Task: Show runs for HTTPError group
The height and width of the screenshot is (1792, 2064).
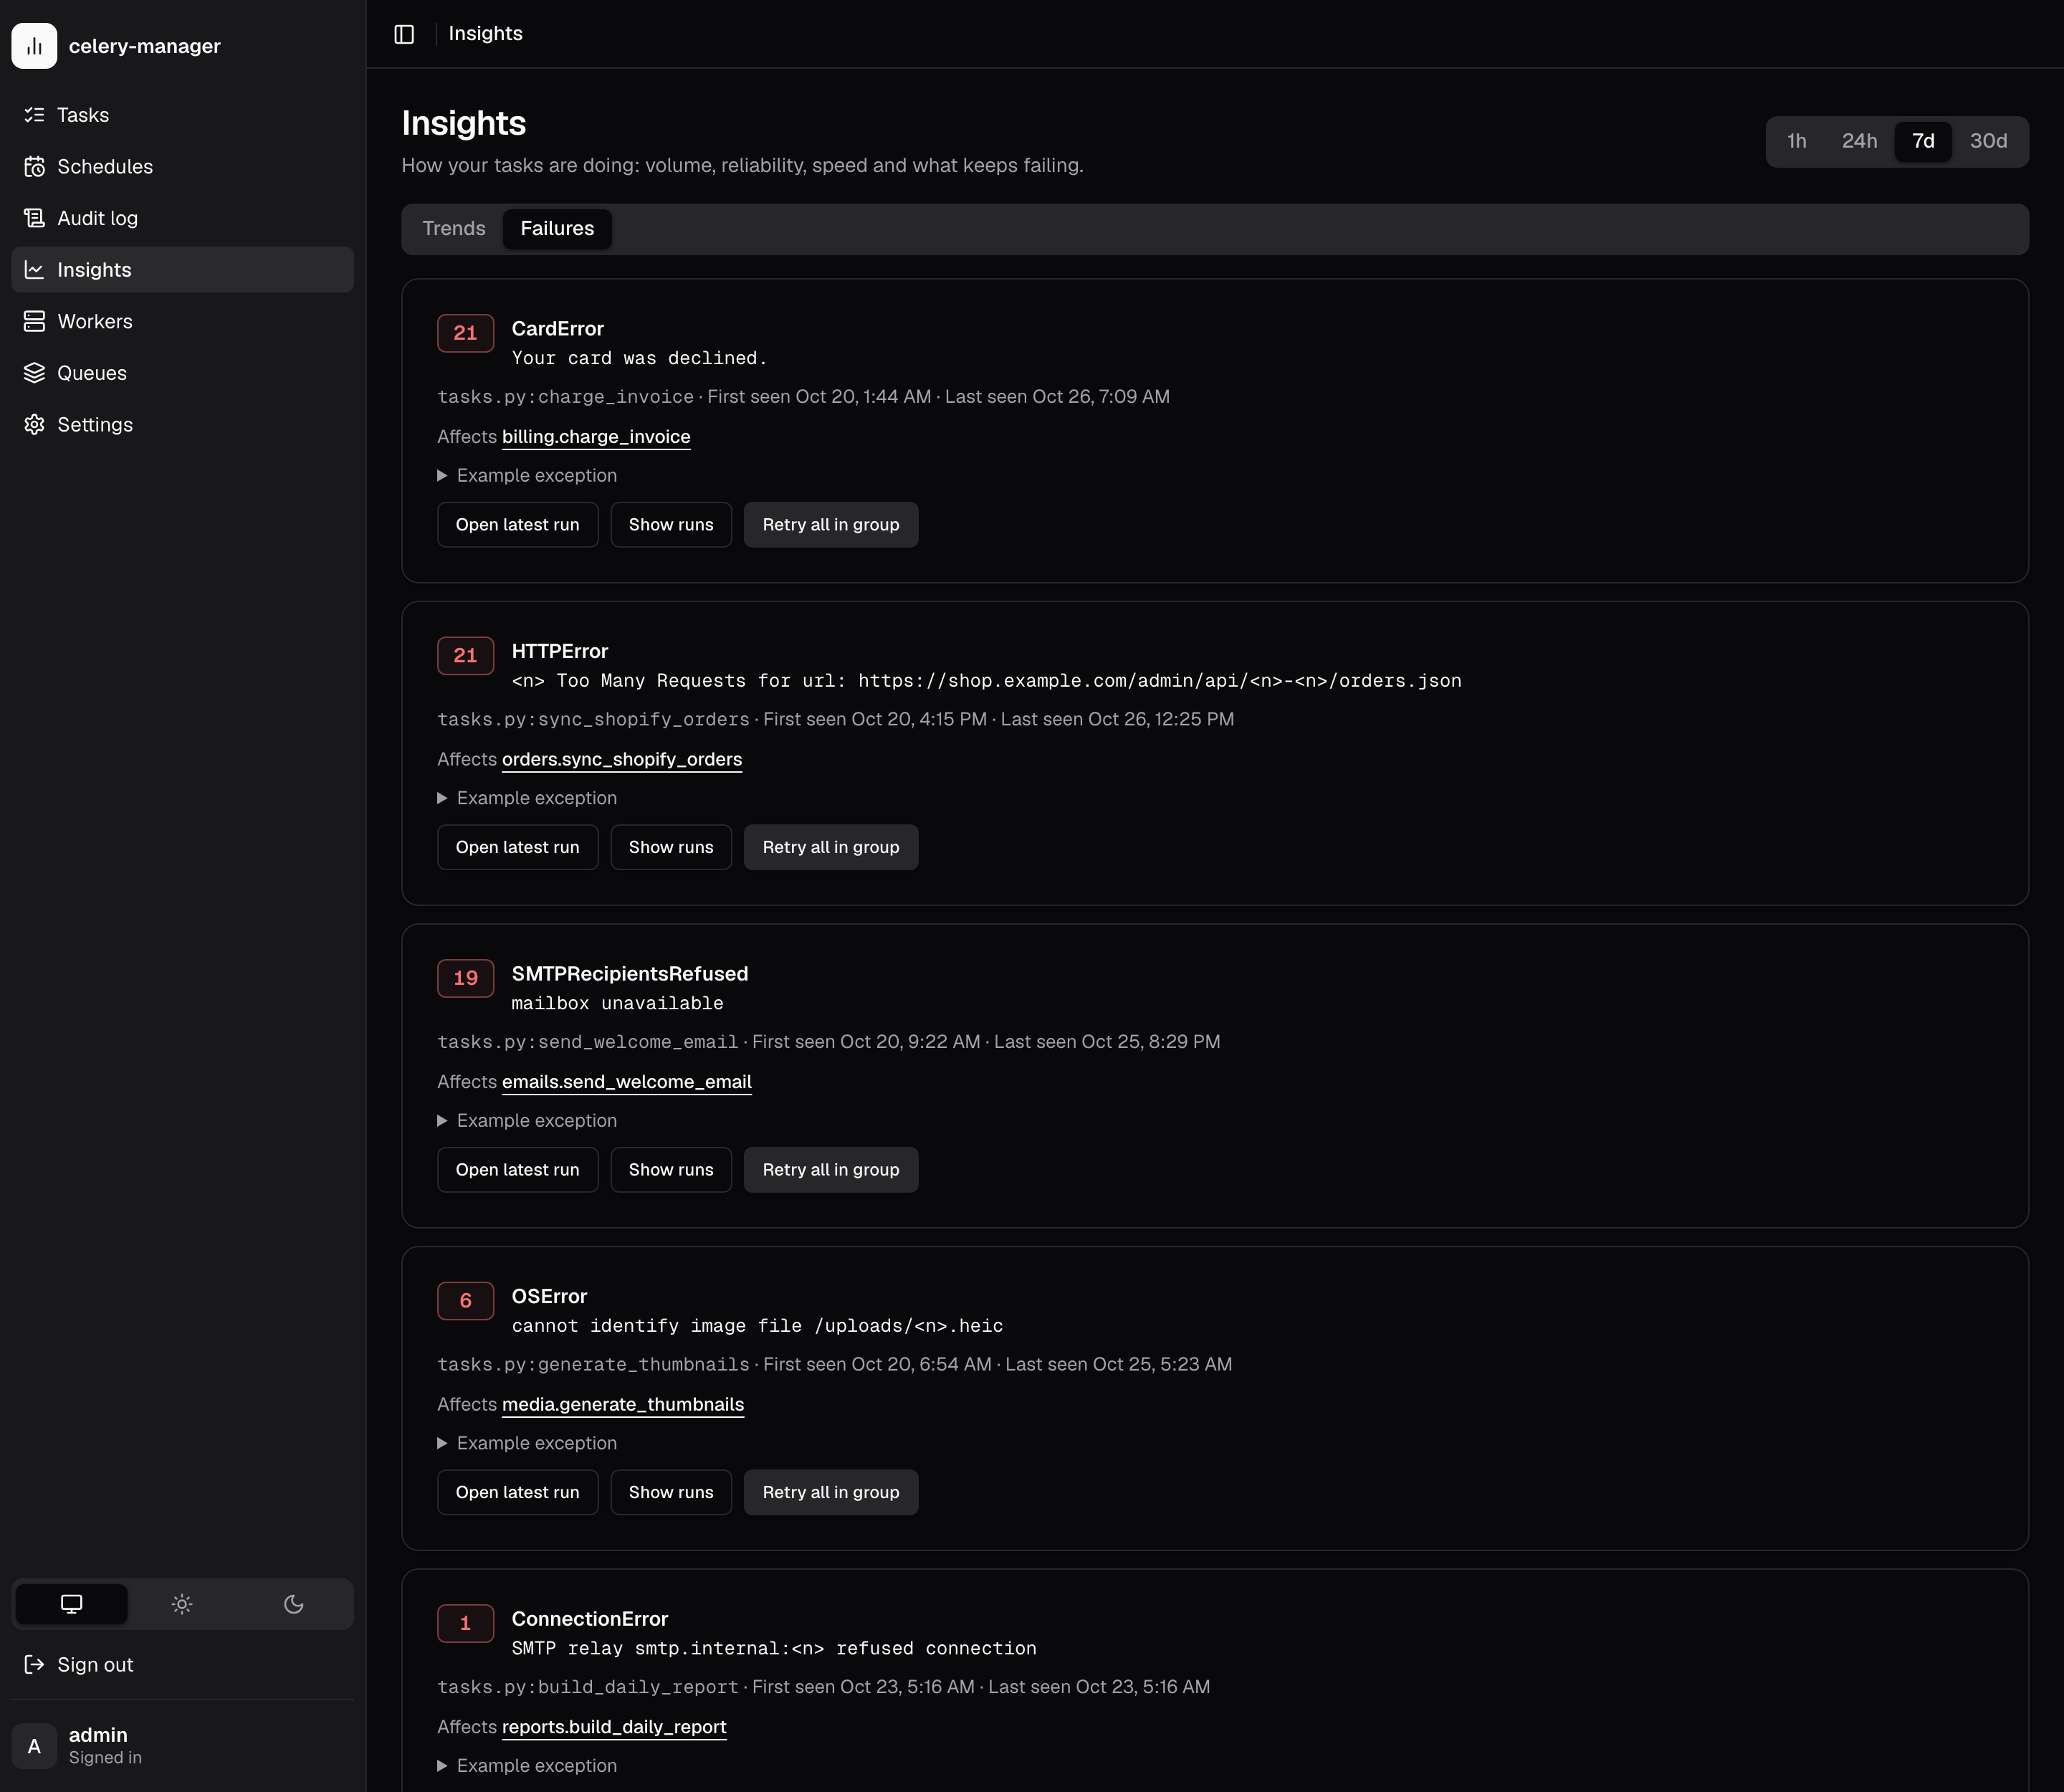Action: pyautogui.click(x=671, y=847)
